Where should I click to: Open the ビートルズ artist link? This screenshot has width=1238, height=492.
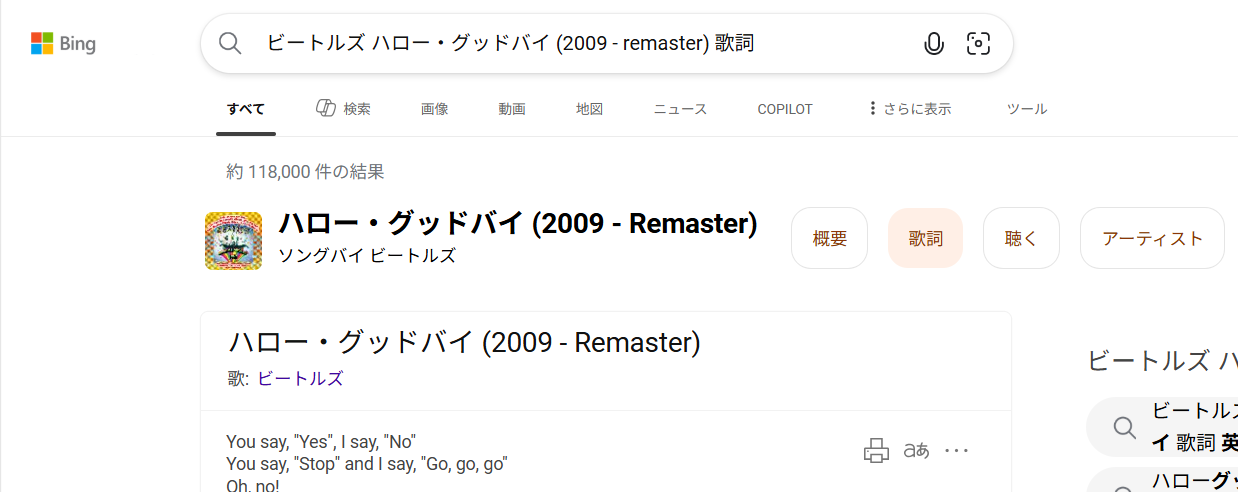click(300, 378)
